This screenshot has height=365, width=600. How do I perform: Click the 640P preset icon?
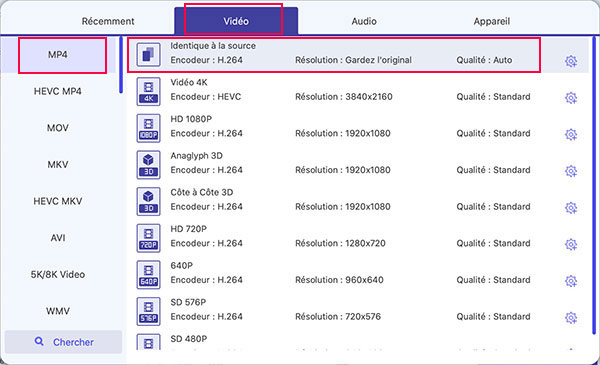pyautogui.click(x=148, y=275)
